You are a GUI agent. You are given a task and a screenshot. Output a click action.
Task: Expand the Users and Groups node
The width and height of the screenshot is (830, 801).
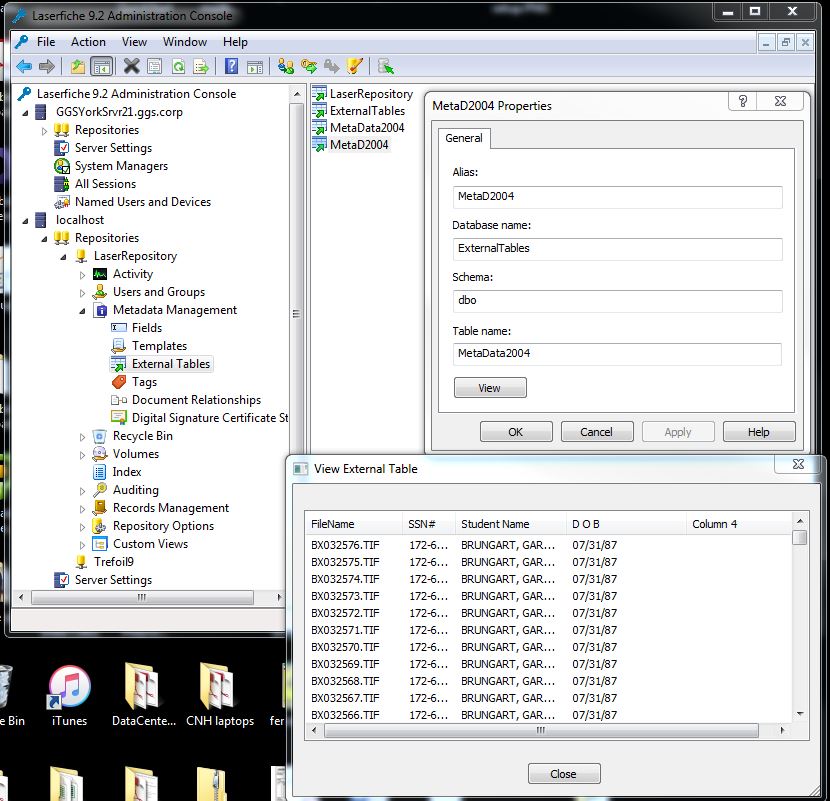83,292
